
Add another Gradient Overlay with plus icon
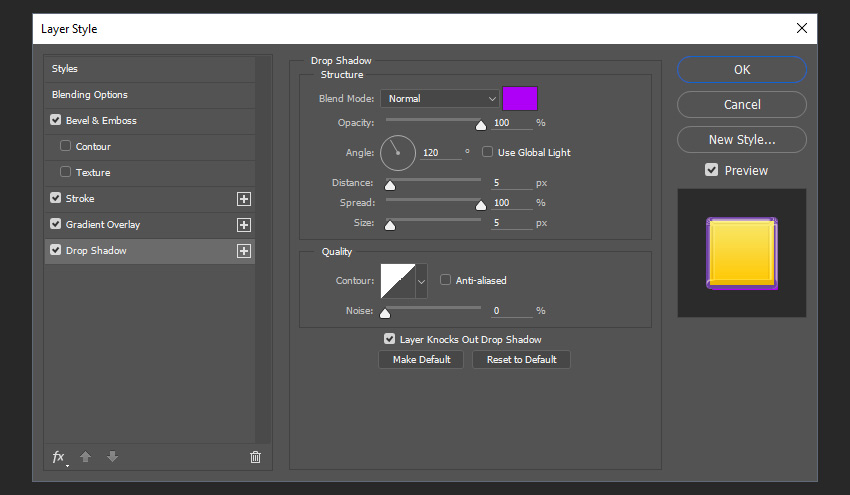[243, 225]
